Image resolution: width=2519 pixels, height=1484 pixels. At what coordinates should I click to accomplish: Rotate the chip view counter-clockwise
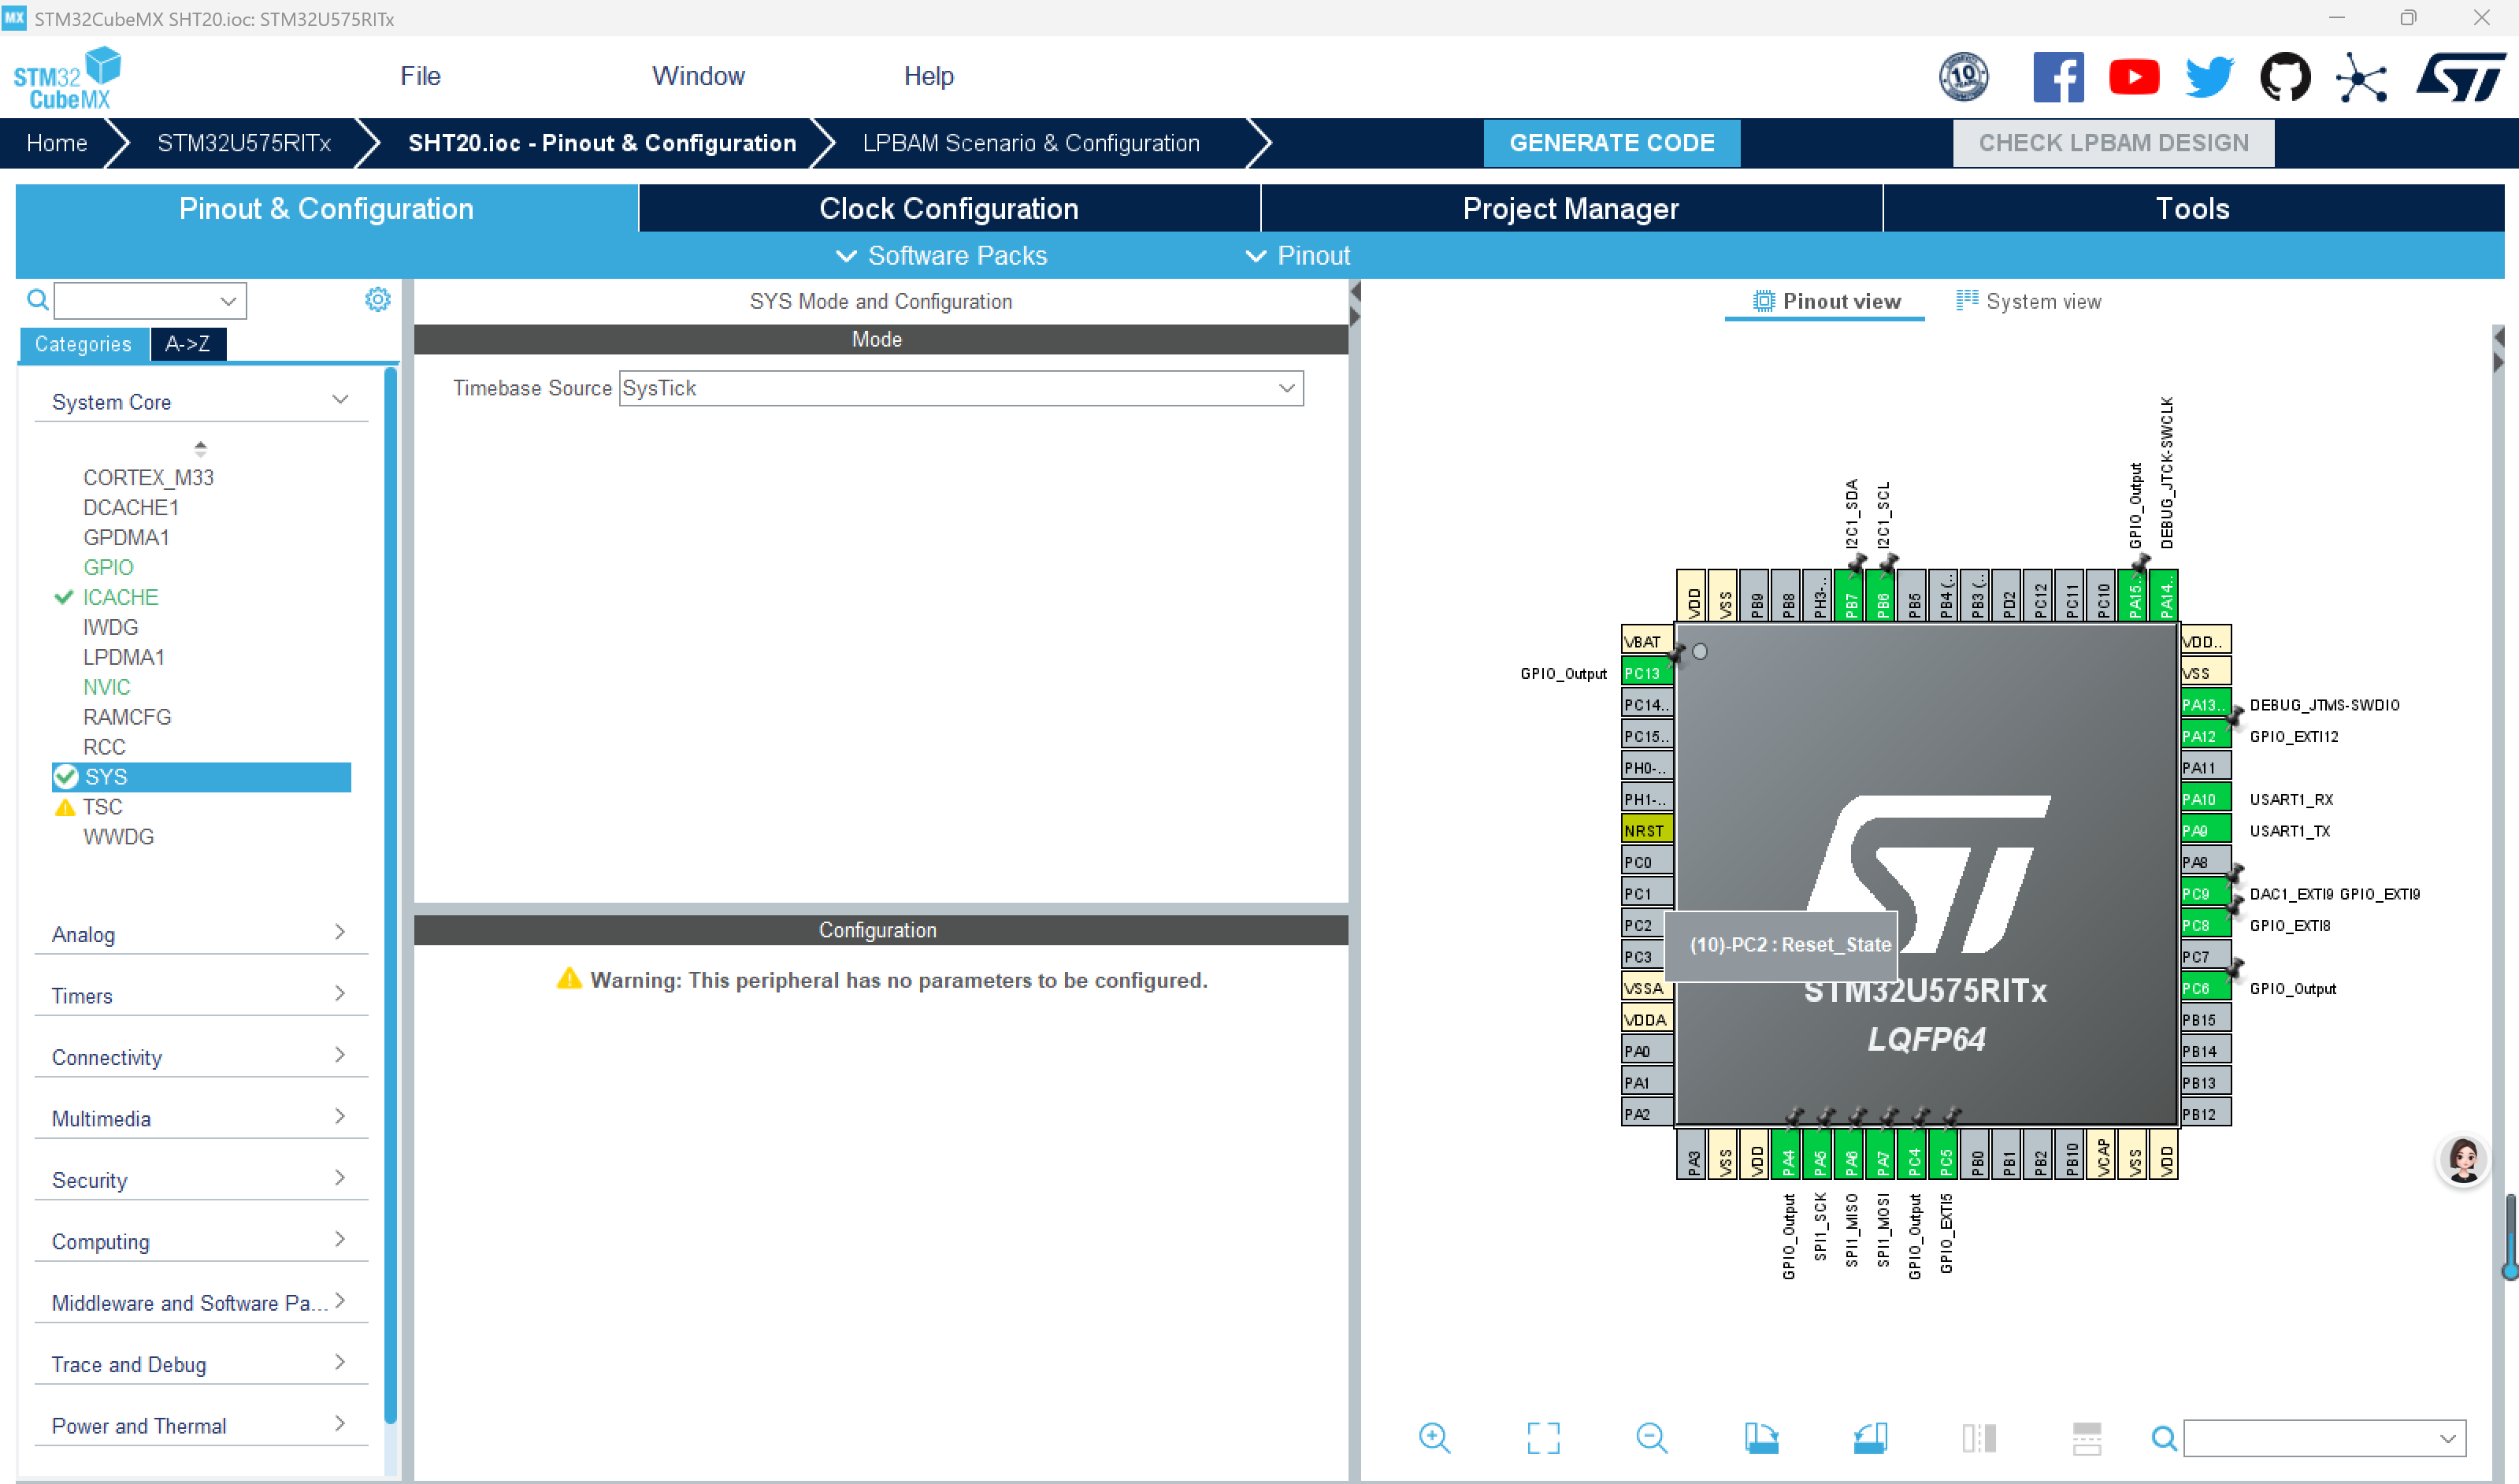[1869, 1438]
